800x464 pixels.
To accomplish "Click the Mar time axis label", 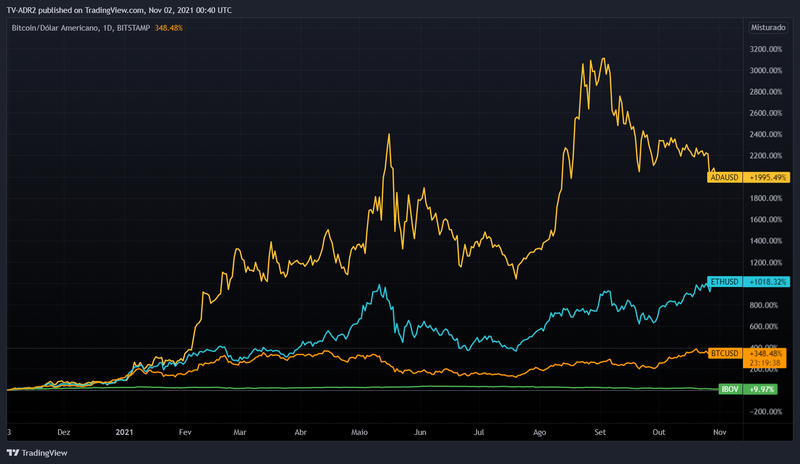I will point(240,432).
